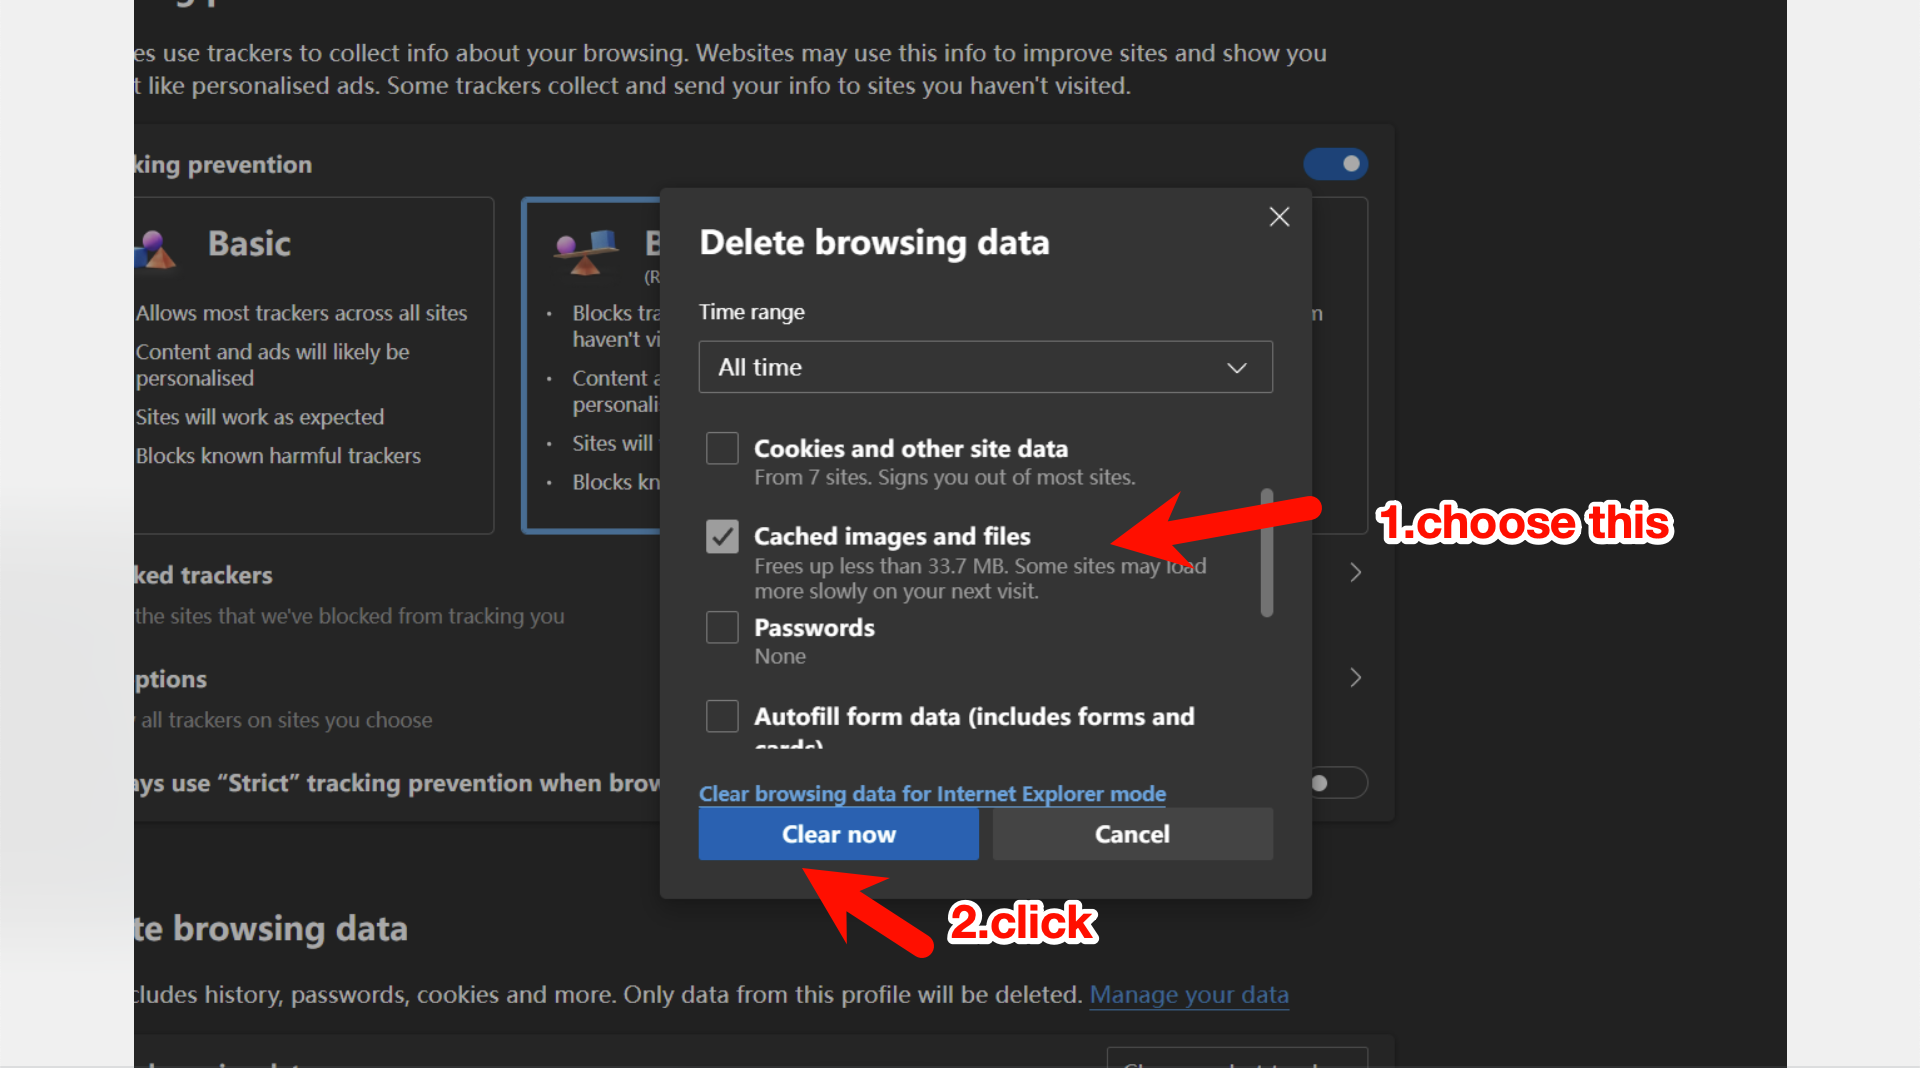Enable Strict tracking prevention when browsing toggle

pos(1336,783)
